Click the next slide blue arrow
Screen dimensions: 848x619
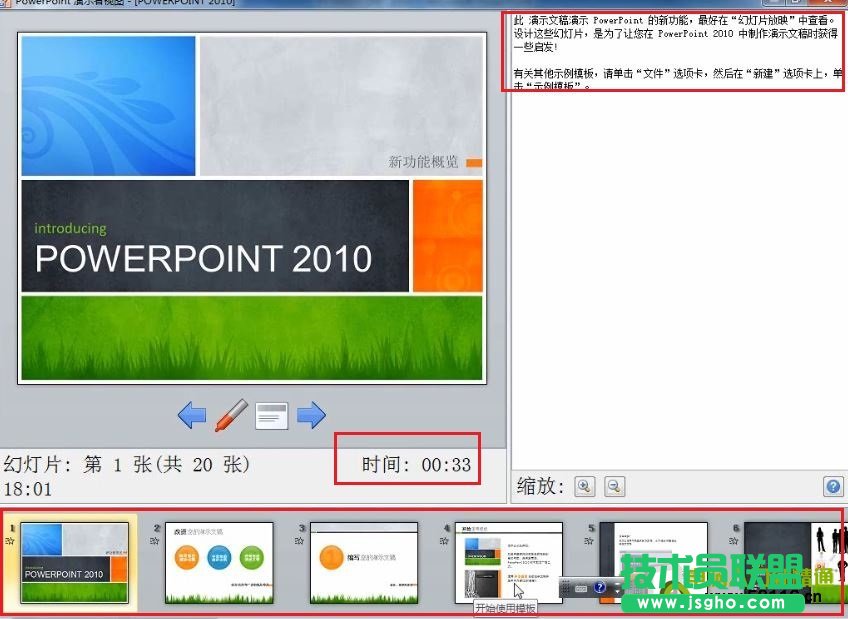pyautogui.click(x=310, y=414)
